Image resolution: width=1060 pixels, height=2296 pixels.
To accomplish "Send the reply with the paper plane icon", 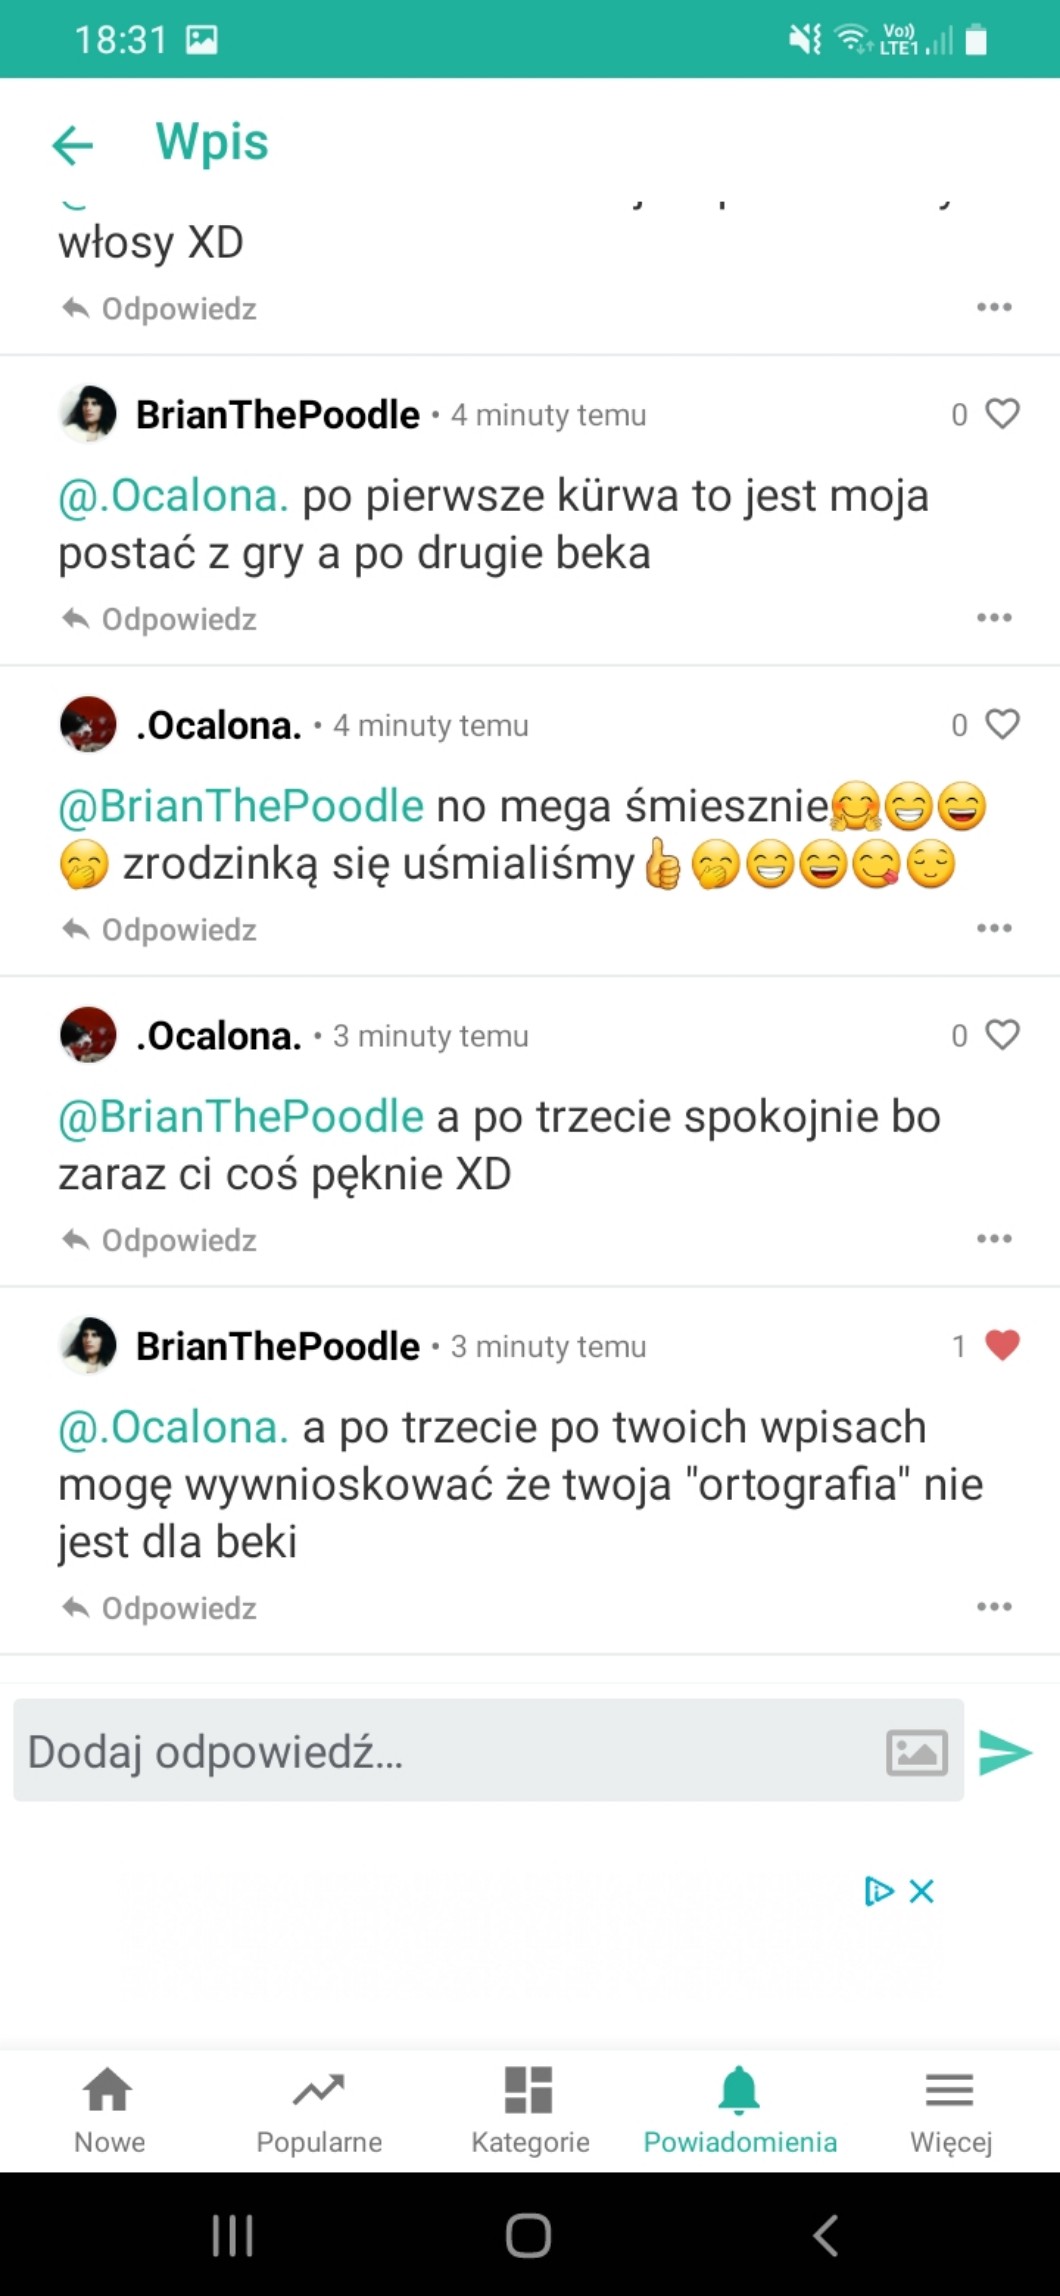I will click(x=1005, y=1752).
